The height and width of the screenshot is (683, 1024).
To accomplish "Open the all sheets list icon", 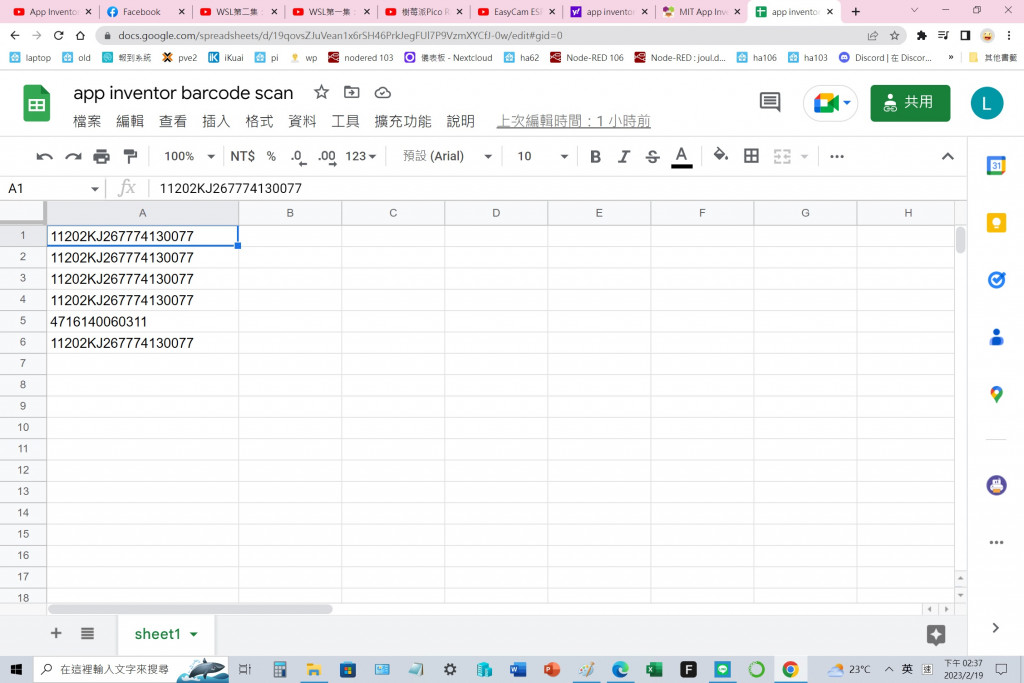I will (88, 633).
